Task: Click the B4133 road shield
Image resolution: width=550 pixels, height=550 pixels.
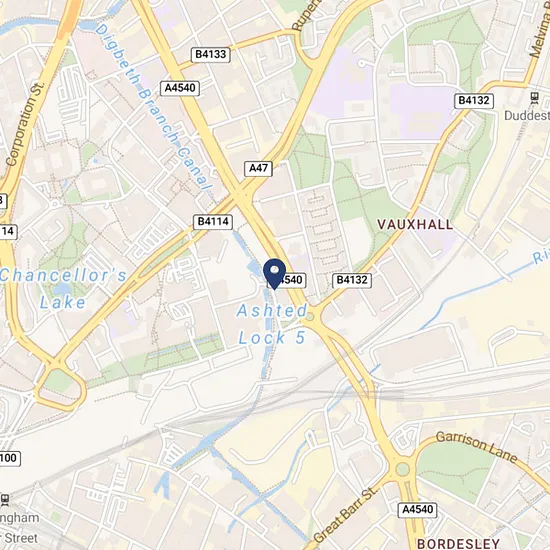Action: click(x=210, y=55)
